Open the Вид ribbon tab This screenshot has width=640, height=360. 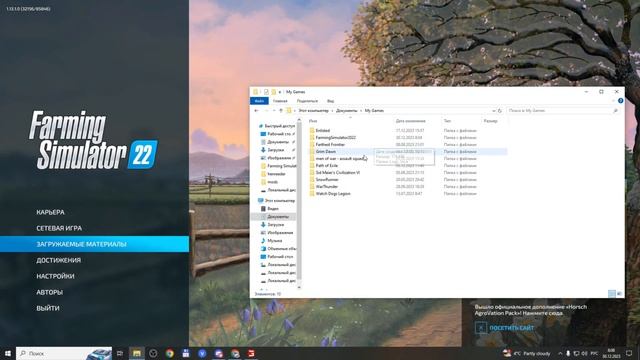click(x=330, y=101)
